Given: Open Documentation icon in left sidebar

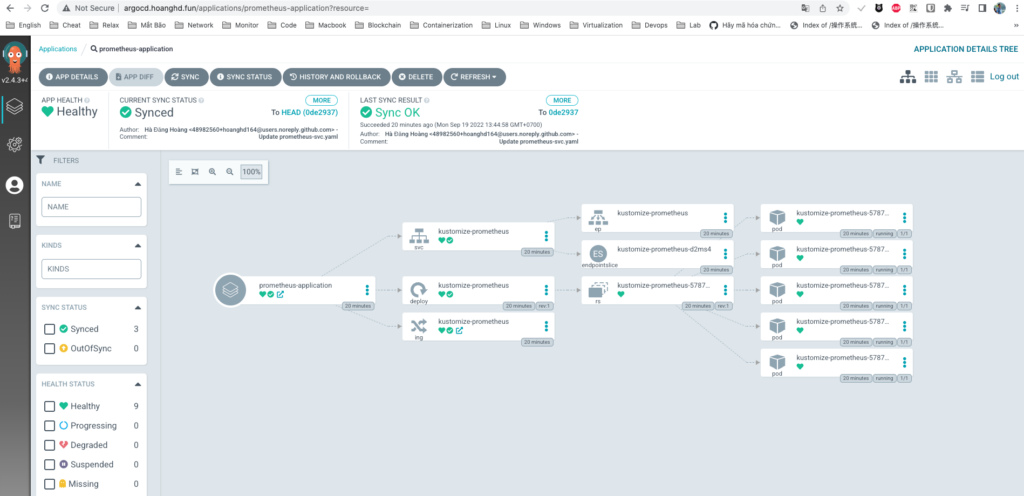Looking at the screenshot, I should [14, 221].
